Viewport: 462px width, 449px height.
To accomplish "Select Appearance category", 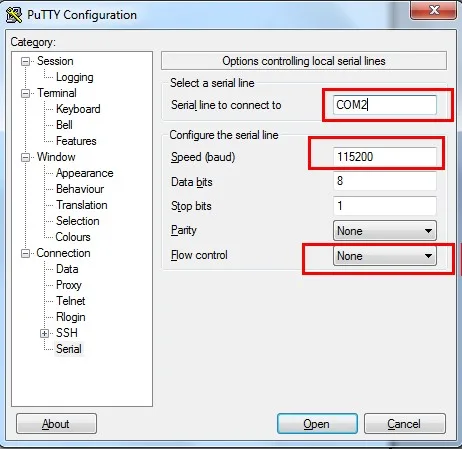I will (85, 173).
